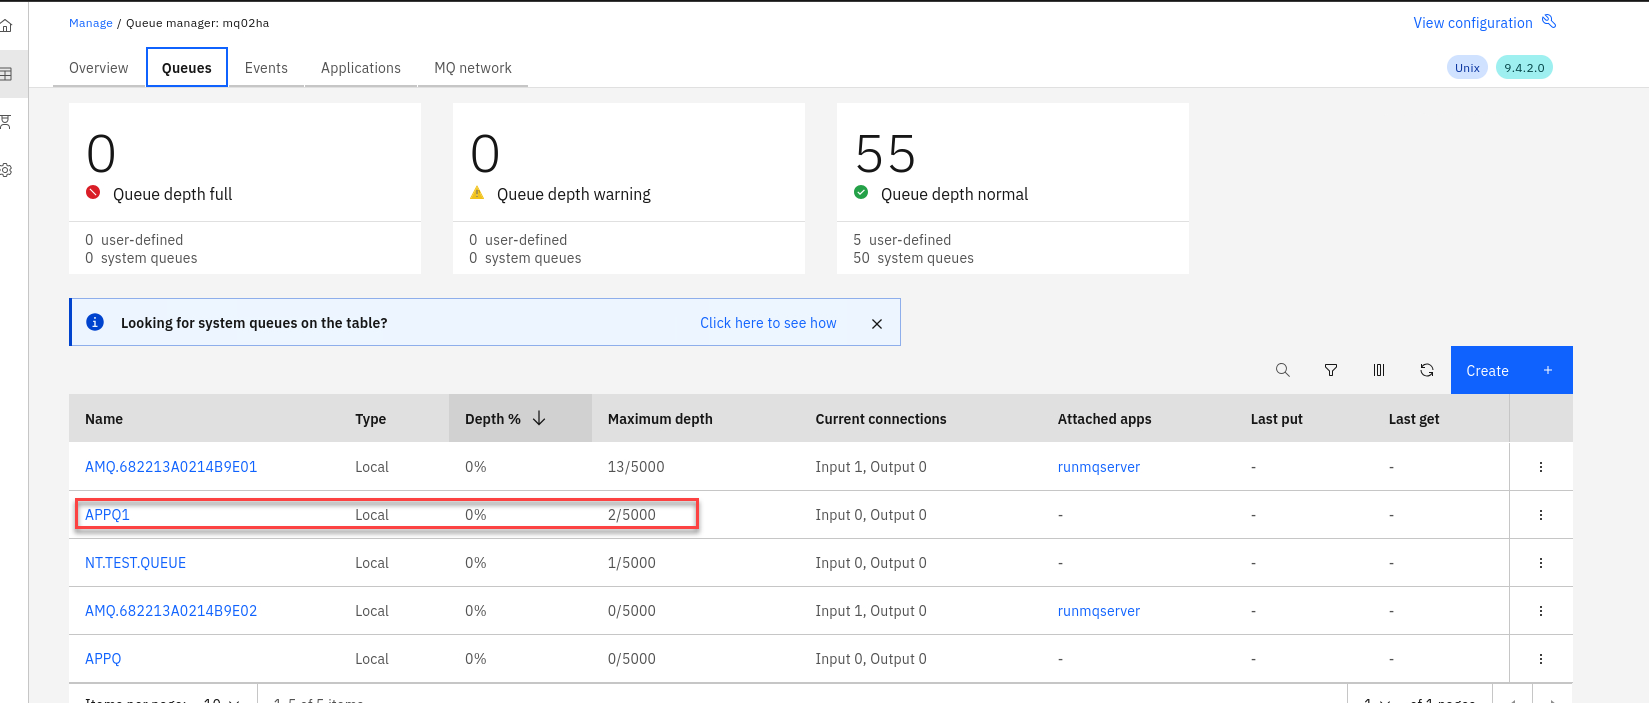Click the search icon above the queue table
This screenshot has height=703, width=1649.
coord(1283,370)
